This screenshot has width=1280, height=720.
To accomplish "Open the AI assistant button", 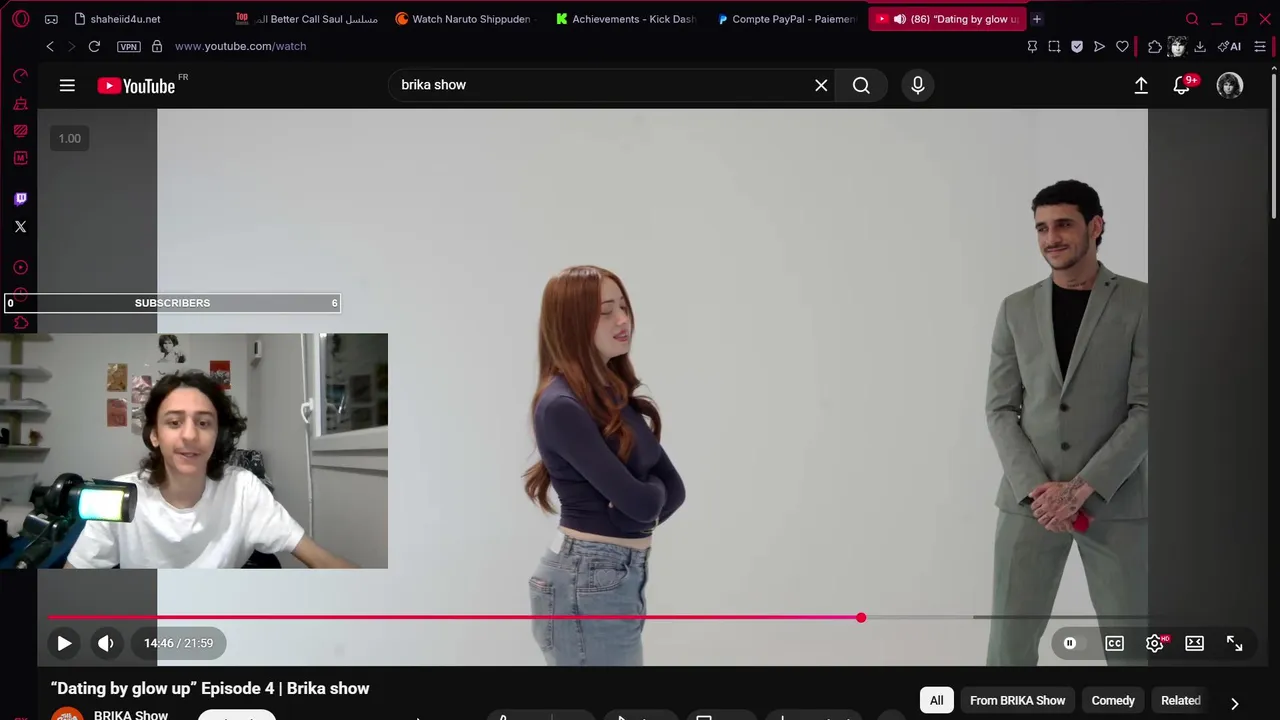I will pos(1229,46).
